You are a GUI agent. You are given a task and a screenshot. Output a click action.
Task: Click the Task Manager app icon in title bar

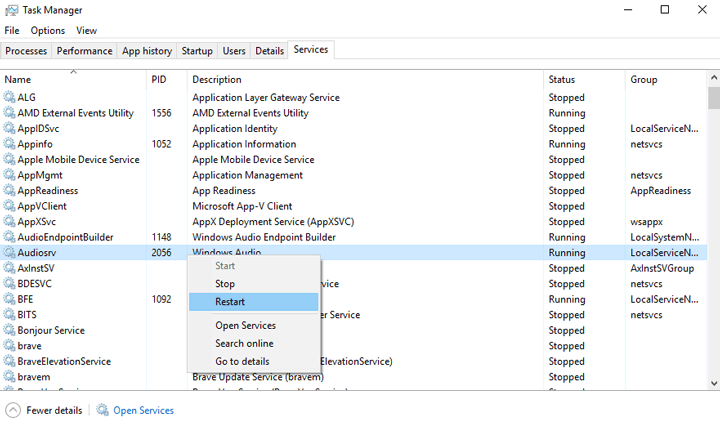click(x=11, y=10)
